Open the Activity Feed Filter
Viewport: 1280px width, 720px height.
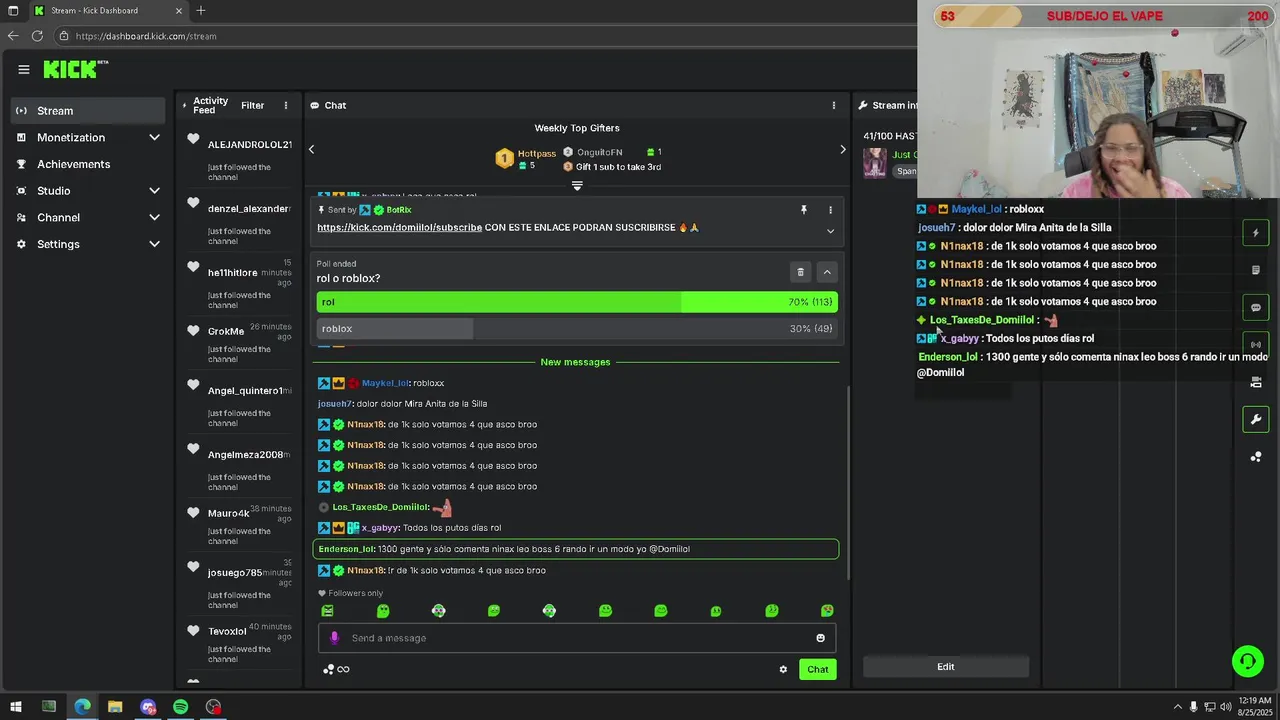pos(253,105)
